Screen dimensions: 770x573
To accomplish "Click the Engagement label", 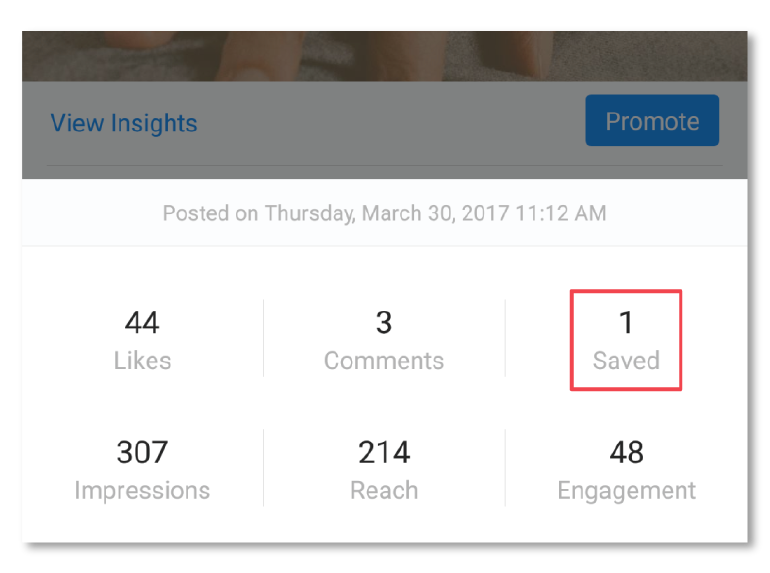I will pos(626,491).
